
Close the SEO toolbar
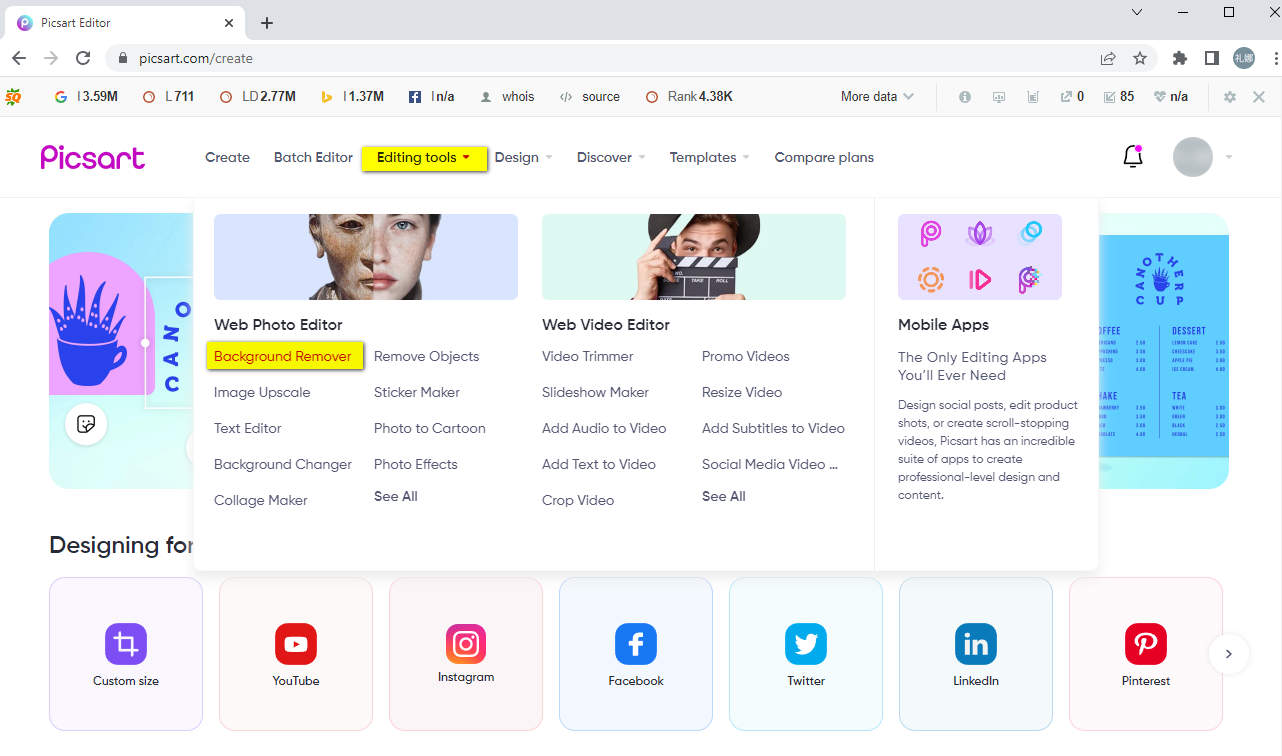[x=1259, y=97]
